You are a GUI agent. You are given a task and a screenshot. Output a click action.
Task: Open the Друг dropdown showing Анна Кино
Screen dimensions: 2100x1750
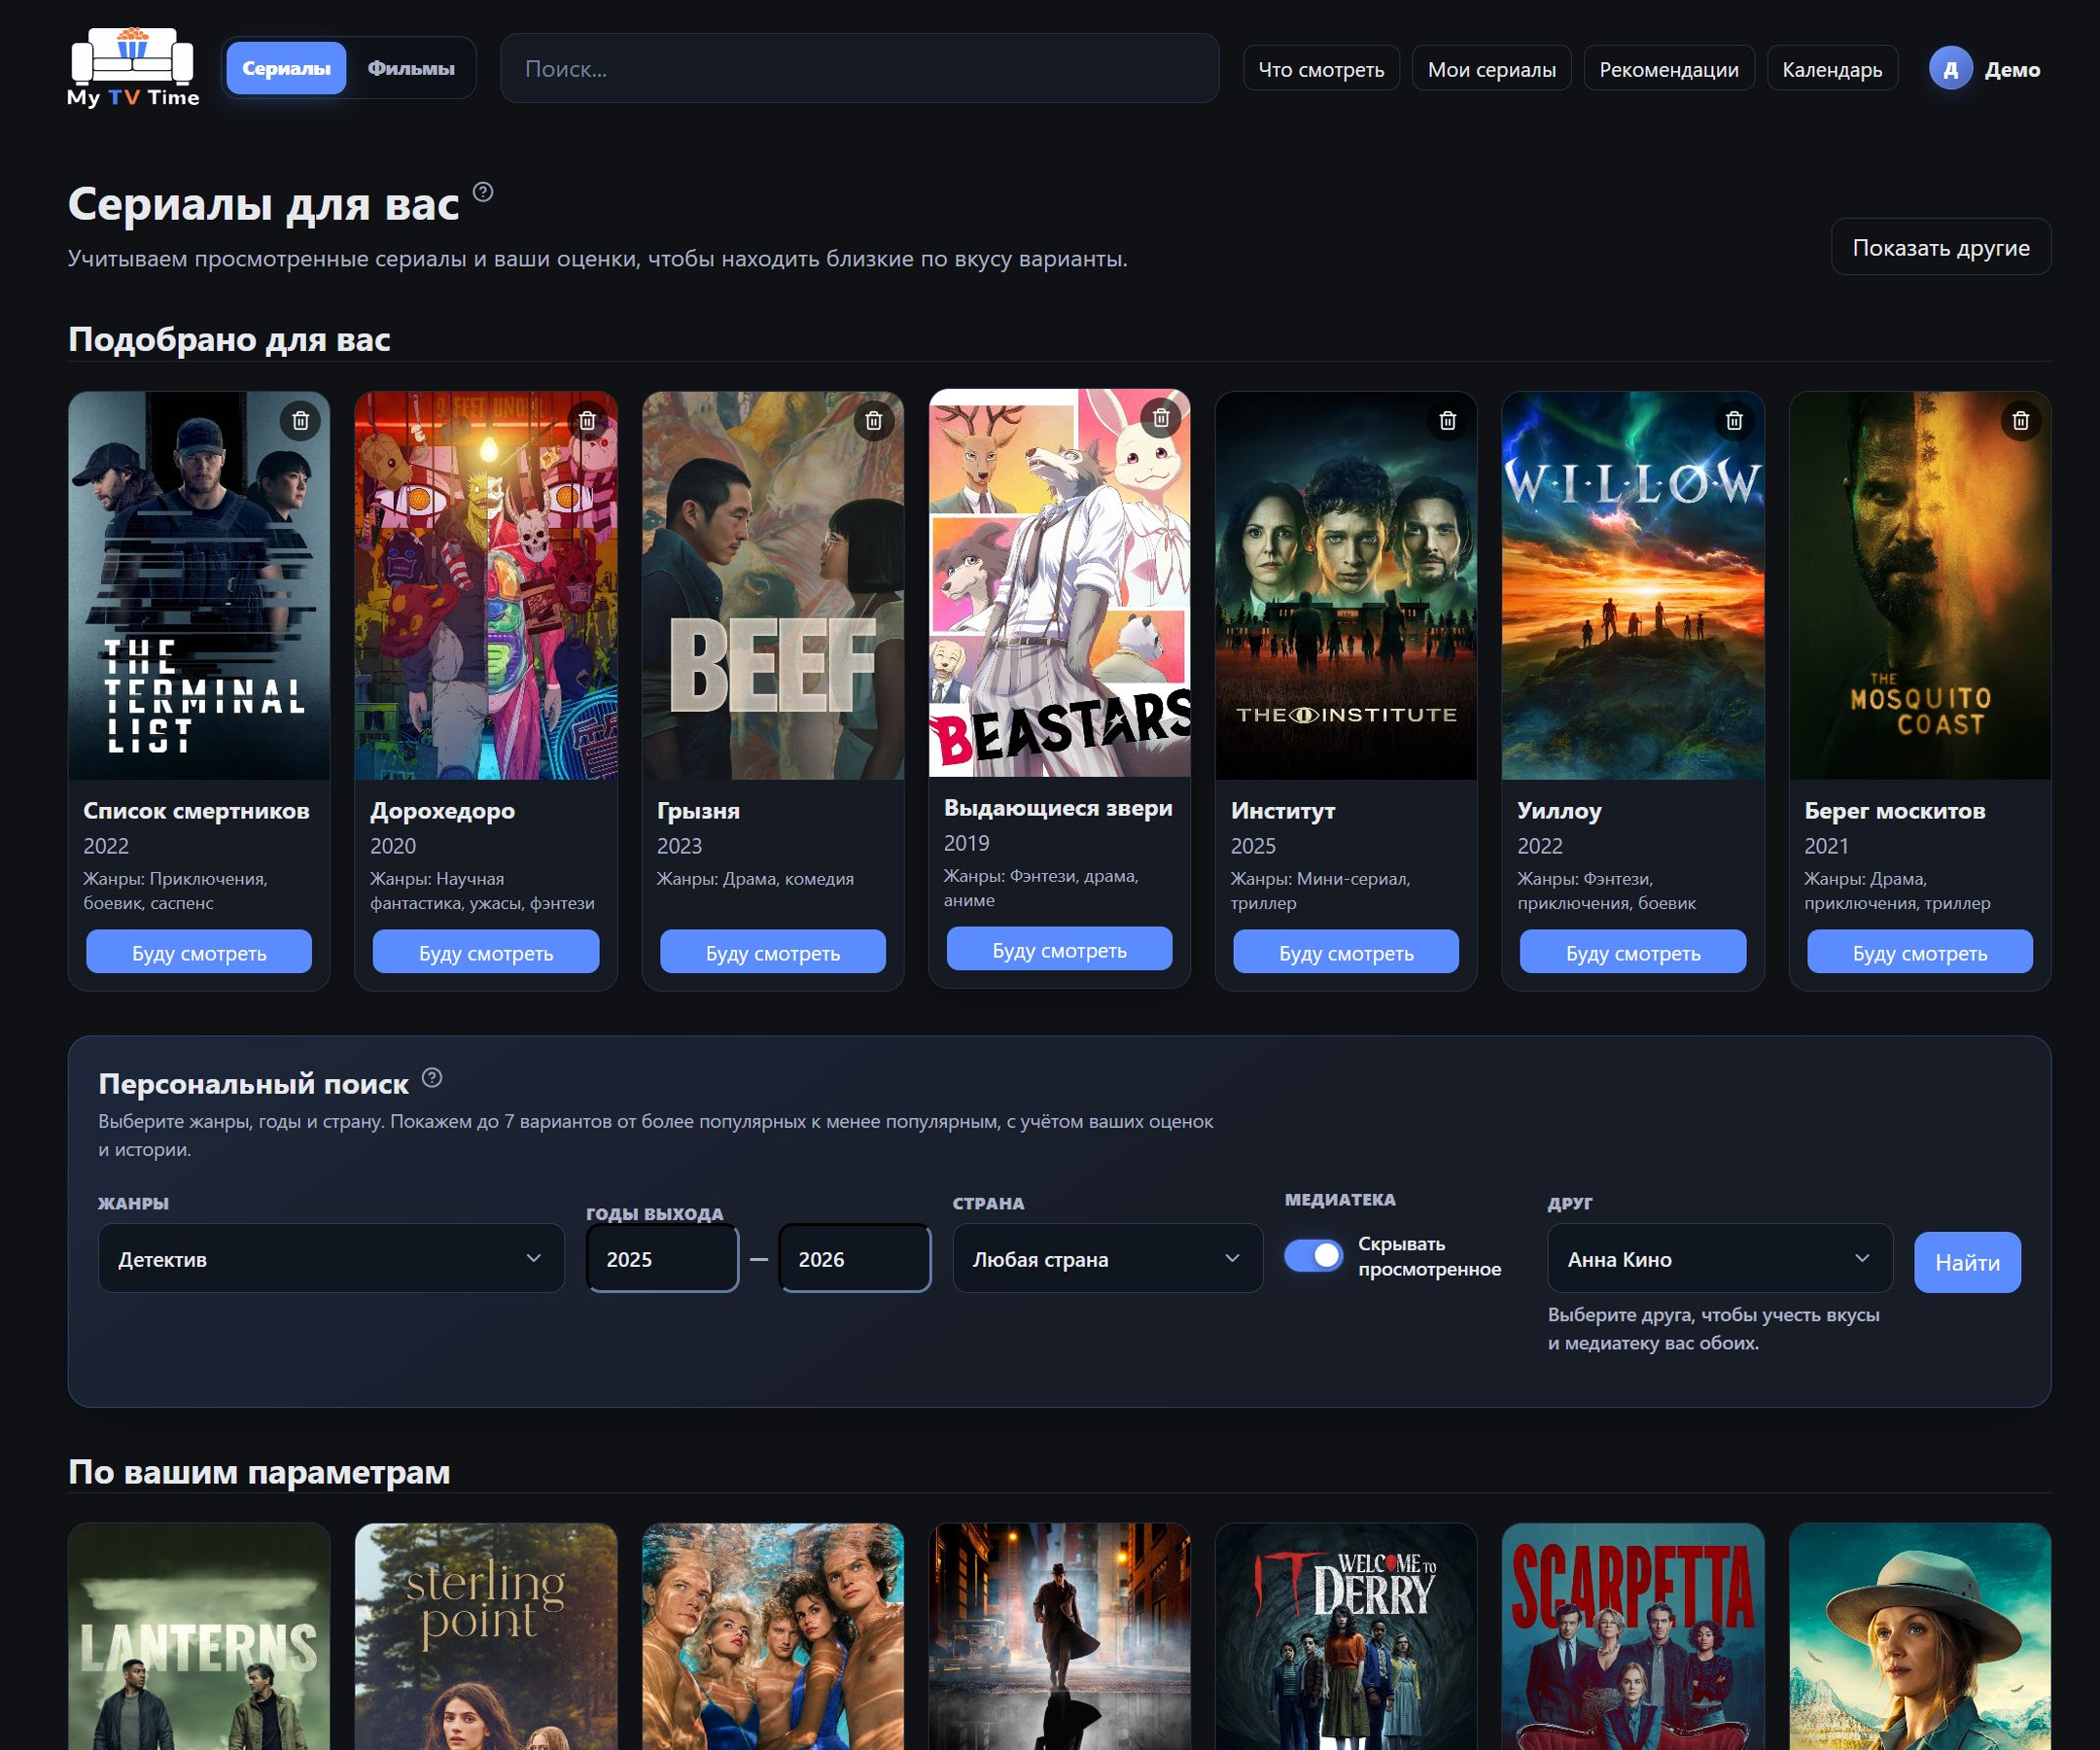1720,1259
